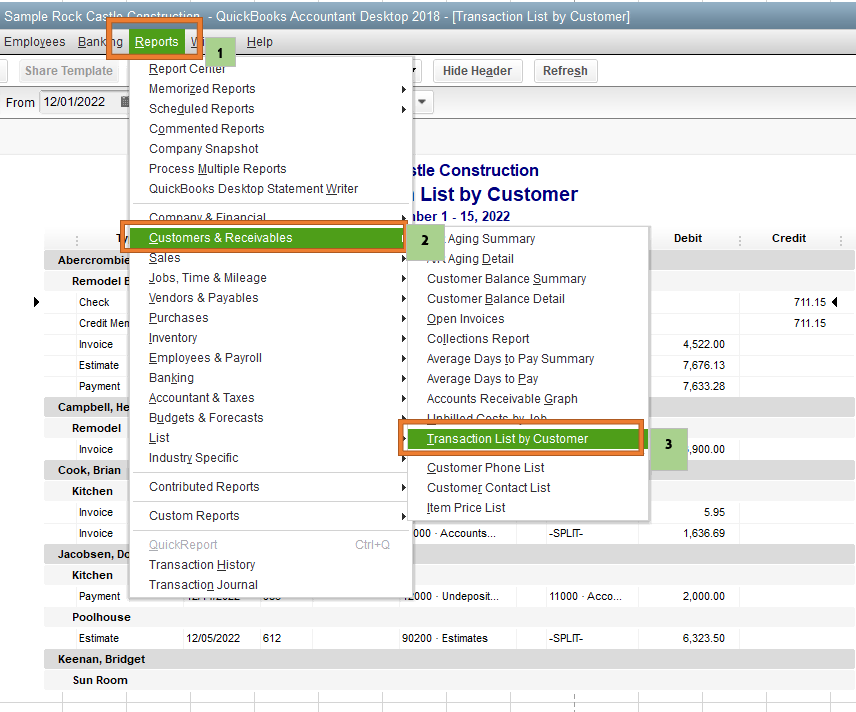Click the Cook, Brian customer row

(x=89, y=470)
